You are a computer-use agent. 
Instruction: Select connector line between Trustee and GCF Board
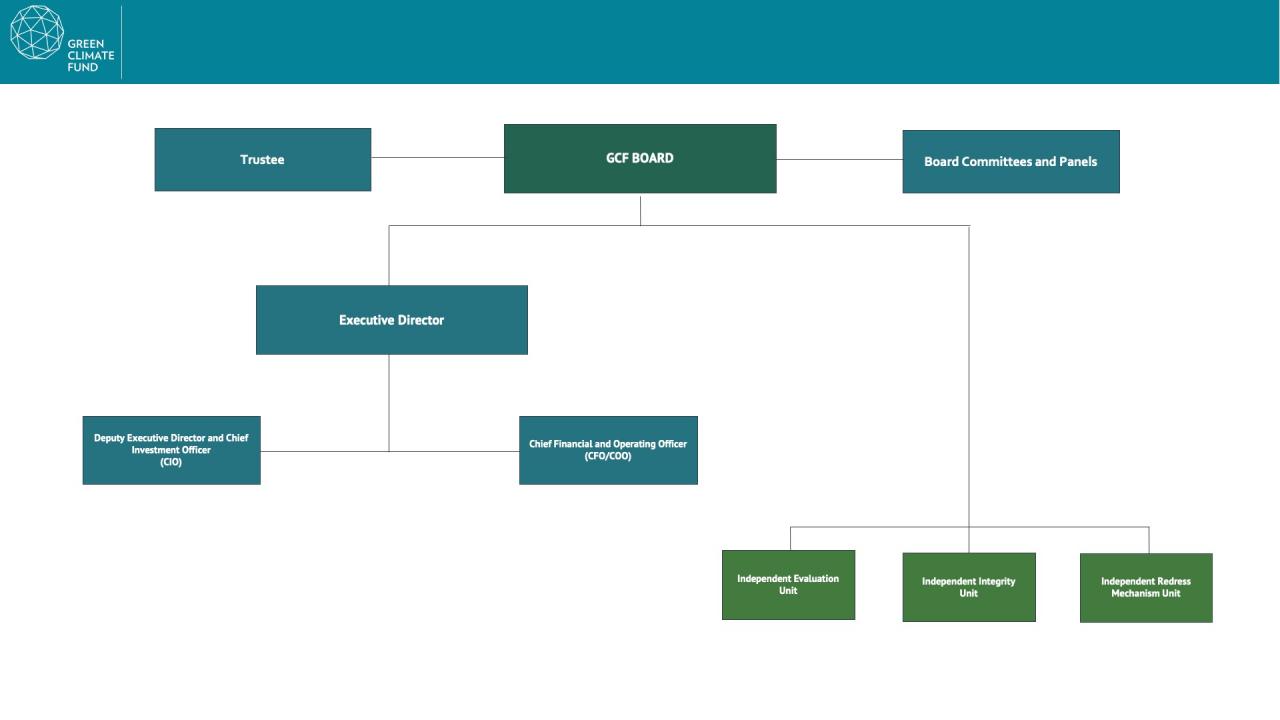click(437, 157)
